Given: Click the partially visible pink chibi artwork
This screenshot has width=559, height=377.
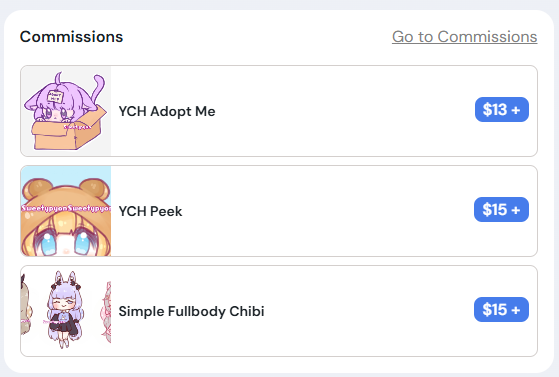Looking at the screenshot, I should 106,312.
